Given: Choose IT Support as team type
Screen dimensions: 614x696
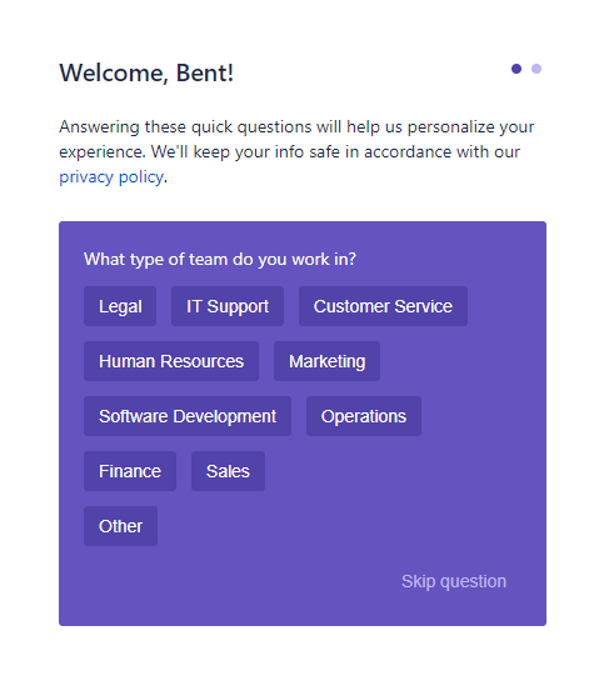Looking at the screenshot, I should (x=227, y=306).
